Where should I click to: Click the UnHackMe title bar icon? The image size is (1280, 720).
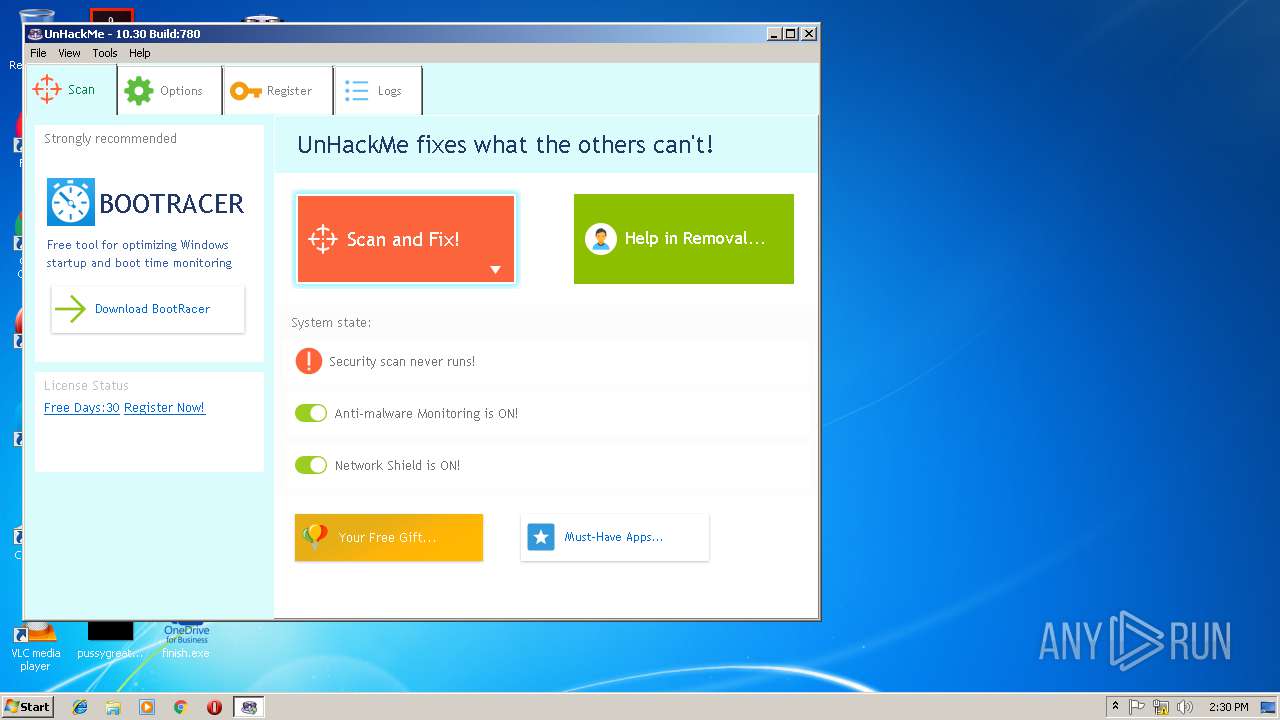35,34
